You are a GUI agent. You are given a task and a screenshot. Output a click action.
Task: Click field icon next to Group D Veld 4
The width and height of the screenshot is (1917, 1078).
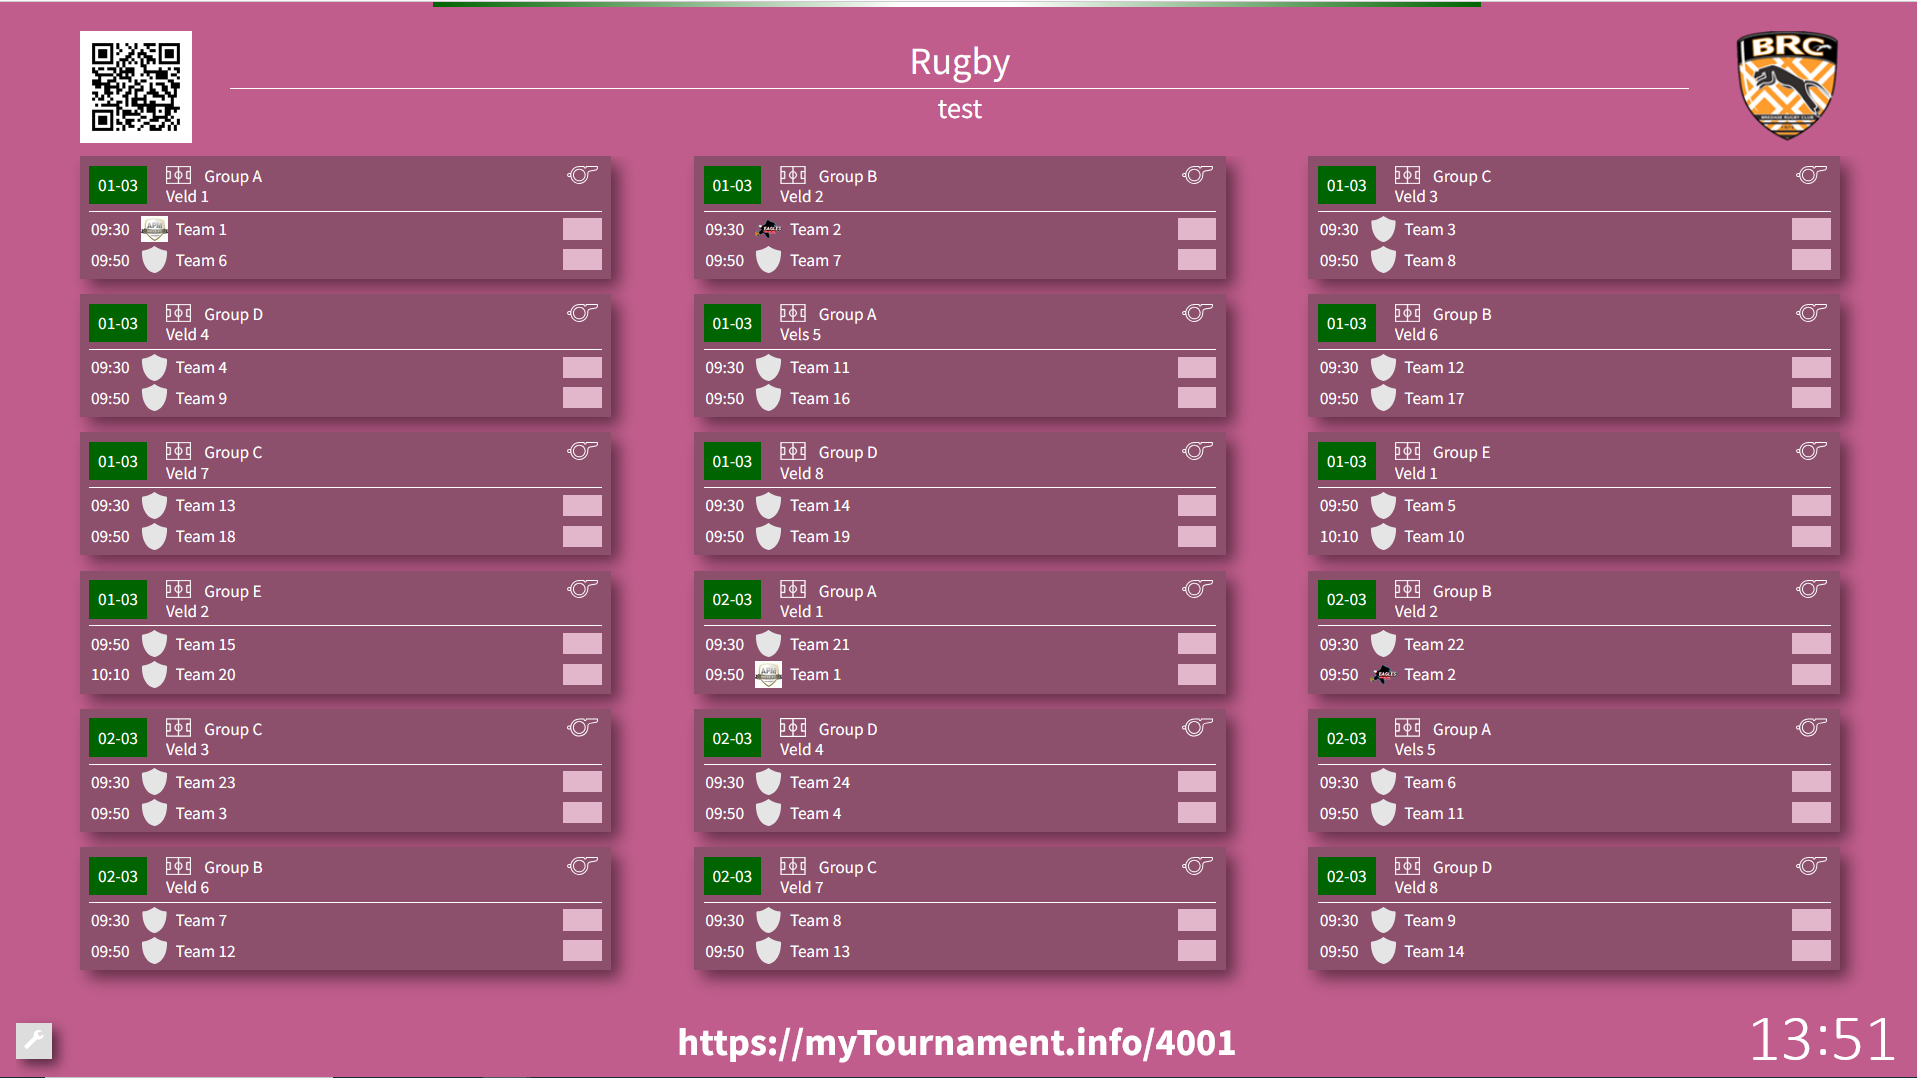(x=179, y=313)
